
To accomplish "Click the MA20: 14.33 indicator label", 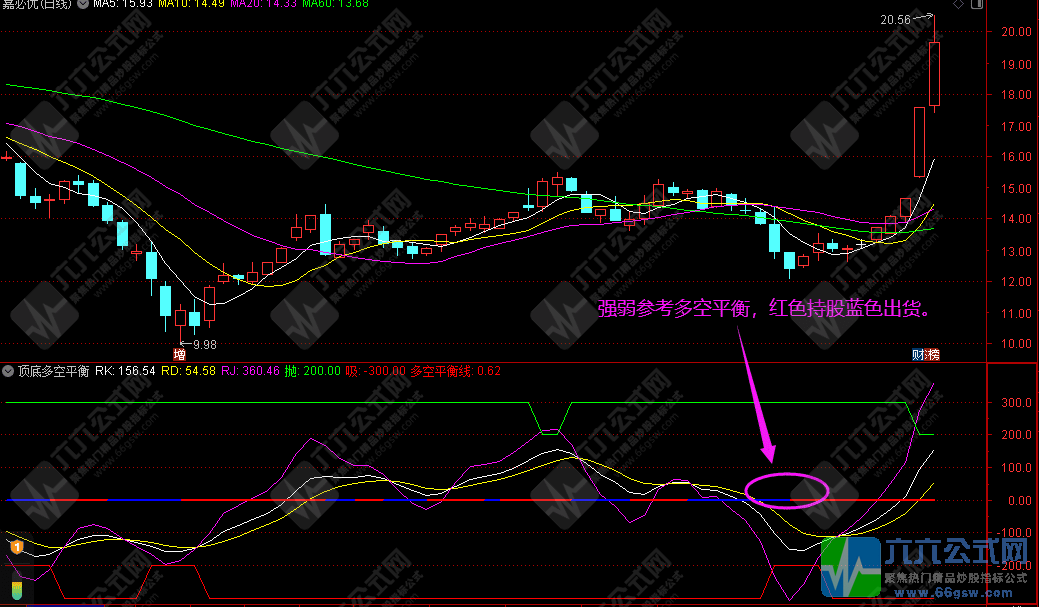I will pyautogui.click(x=264, y=3).
